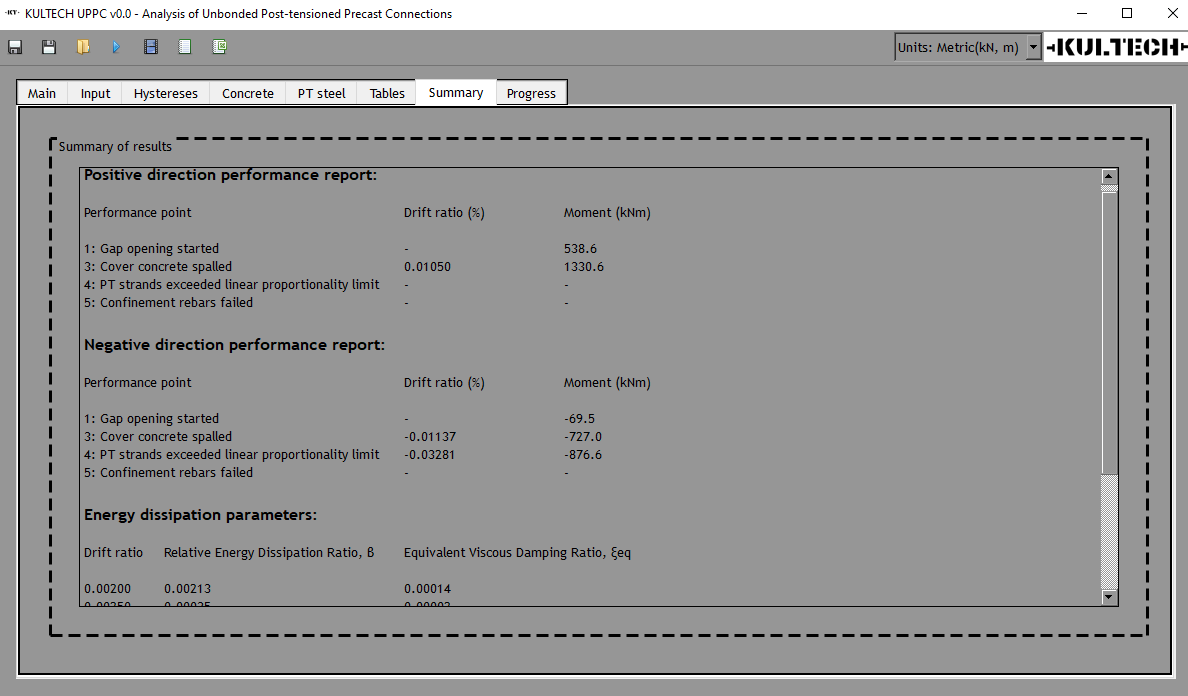This screenshot has width=1188, height=696.
Task: Click the positive moment value 538.6
Action: tap(580, 248)
